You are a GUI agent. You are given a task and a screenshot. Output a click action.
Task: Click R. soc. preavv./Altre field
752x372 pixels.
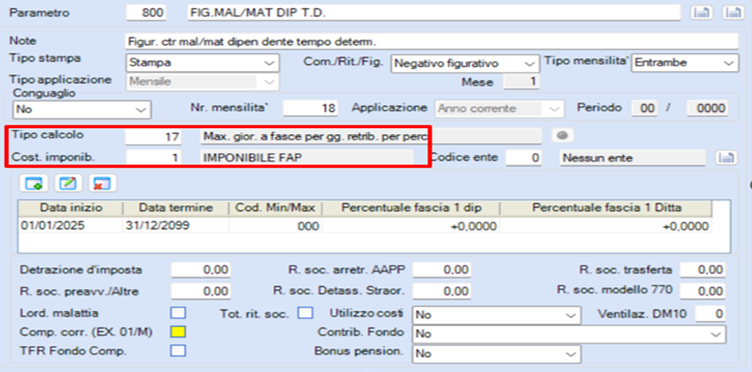[201, 291]
